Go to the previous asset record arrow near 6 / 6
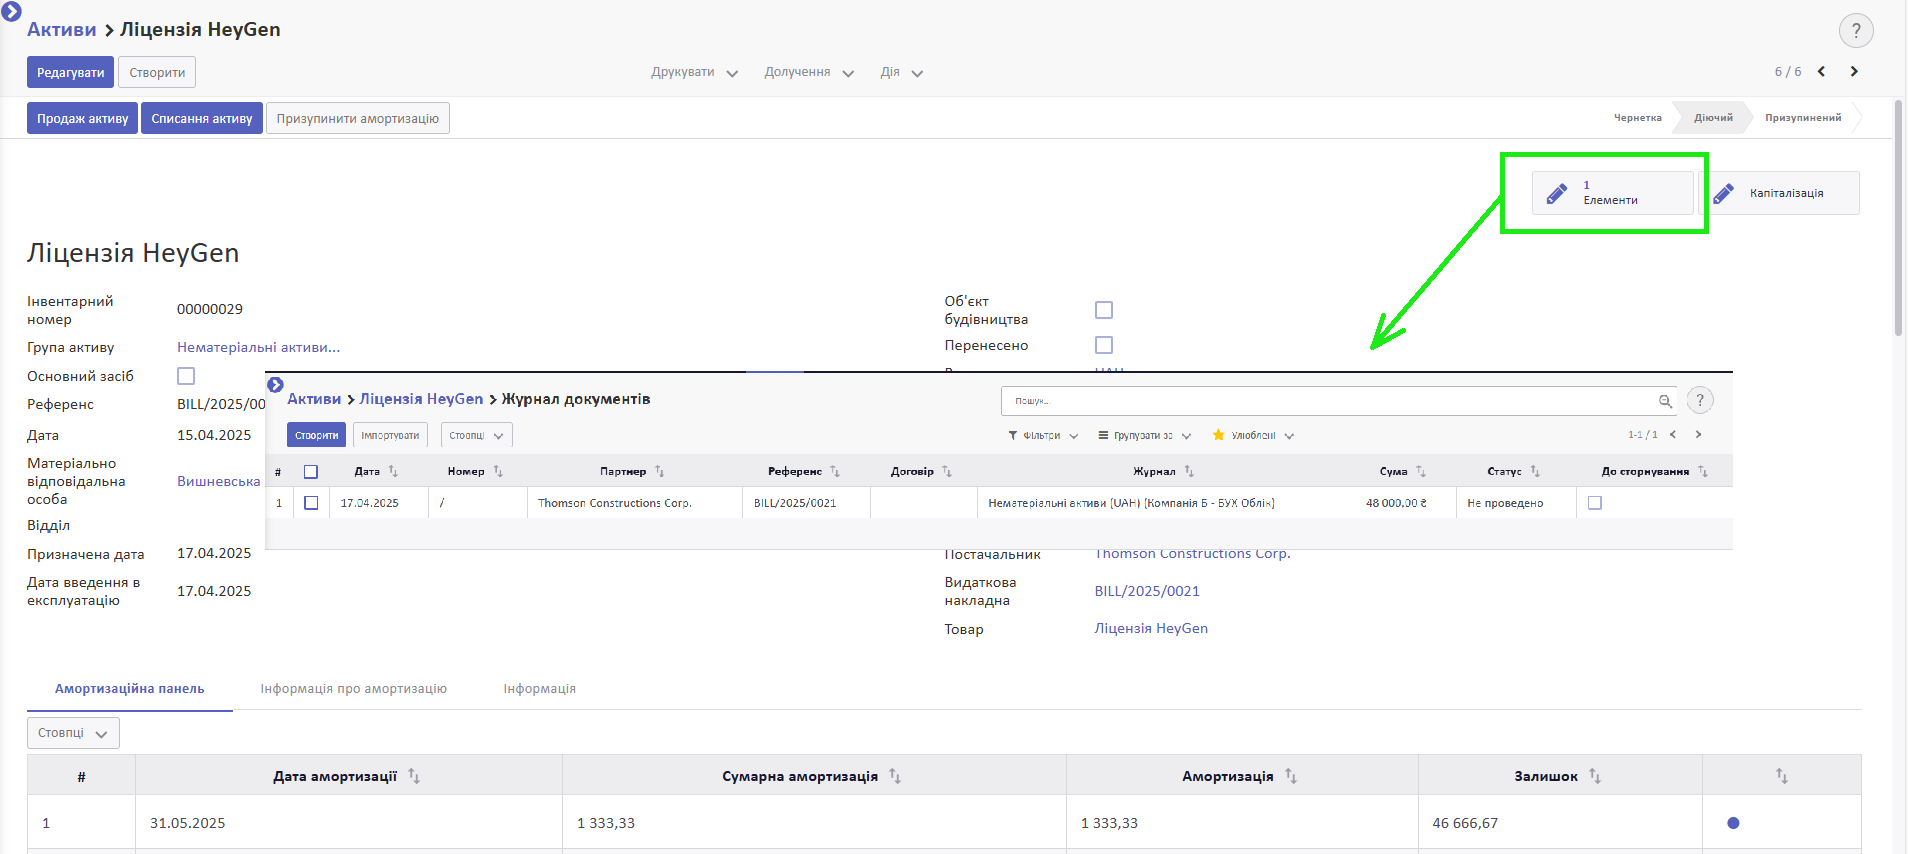 pos(1821,71)
